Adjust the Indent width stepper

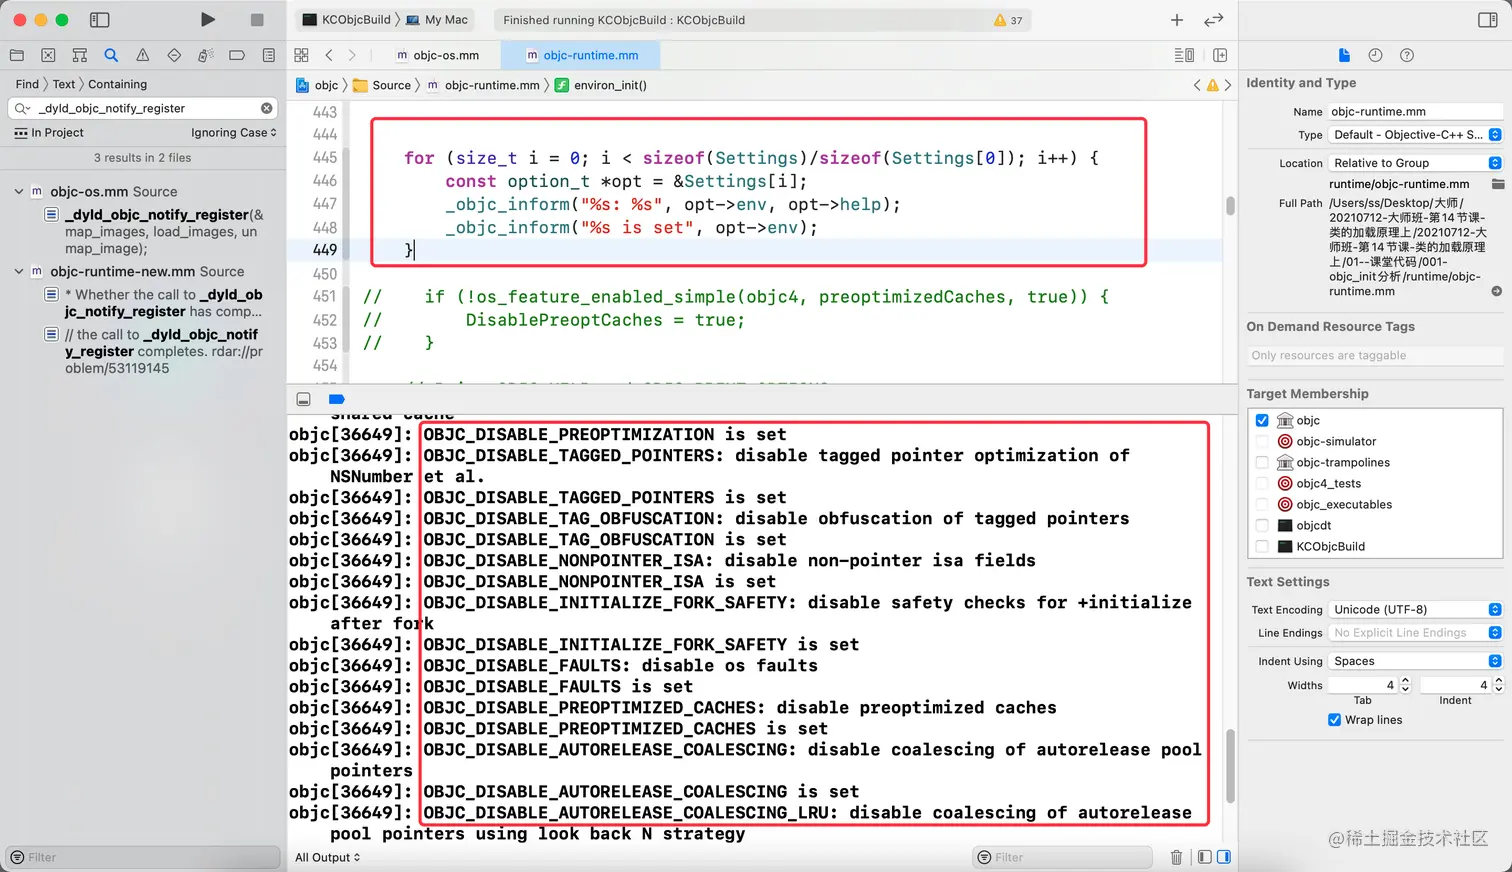[x=1498, y=685]
